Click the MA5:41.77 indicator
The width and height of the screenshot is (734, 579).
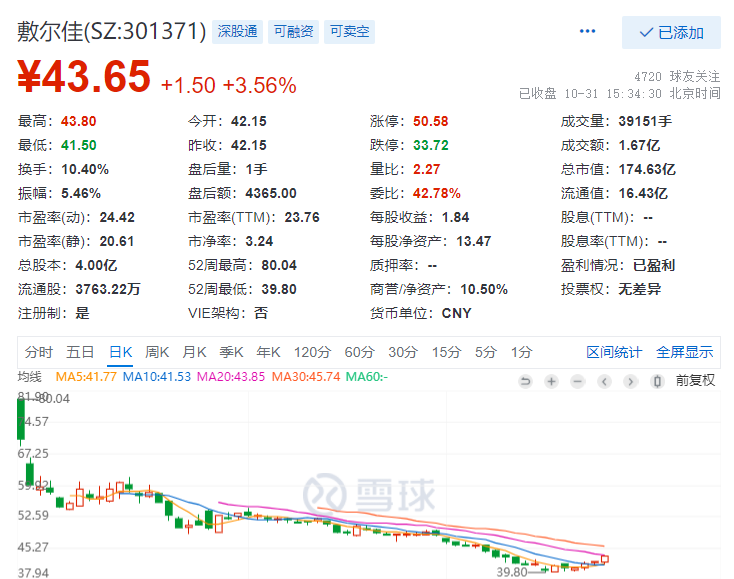[x=86, y=376]
